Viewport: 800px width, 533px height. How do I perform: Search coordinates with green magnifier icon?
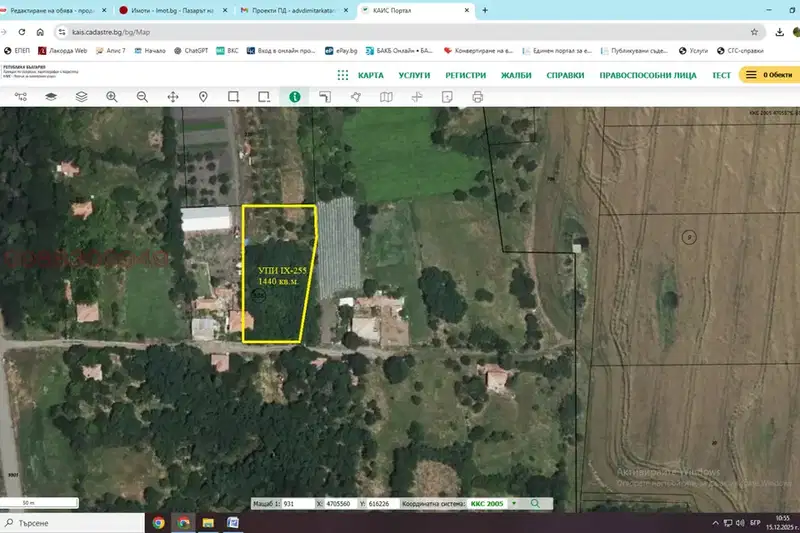point(535,503)
